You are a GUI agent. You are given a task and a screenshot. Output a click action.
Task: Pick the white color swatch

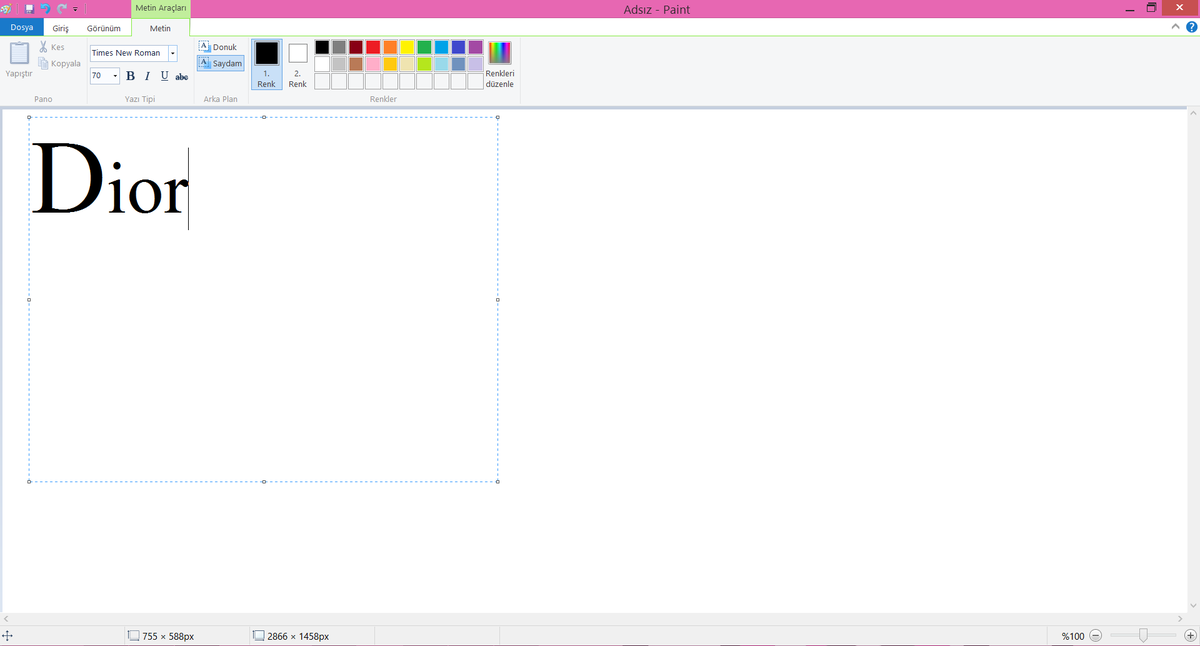click(322, 64)
